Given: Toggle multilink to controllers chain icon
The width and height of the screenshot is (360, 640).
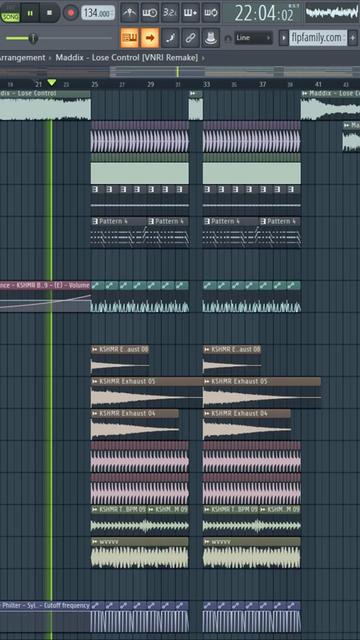Looking at the screenshot, I should pyautogui.click(x=191, y=38).
